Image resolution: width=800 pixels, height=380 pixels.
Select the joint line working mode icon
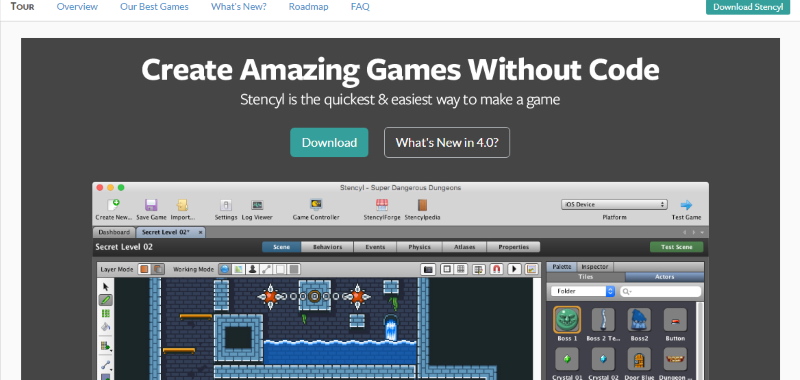pos(266,269)
